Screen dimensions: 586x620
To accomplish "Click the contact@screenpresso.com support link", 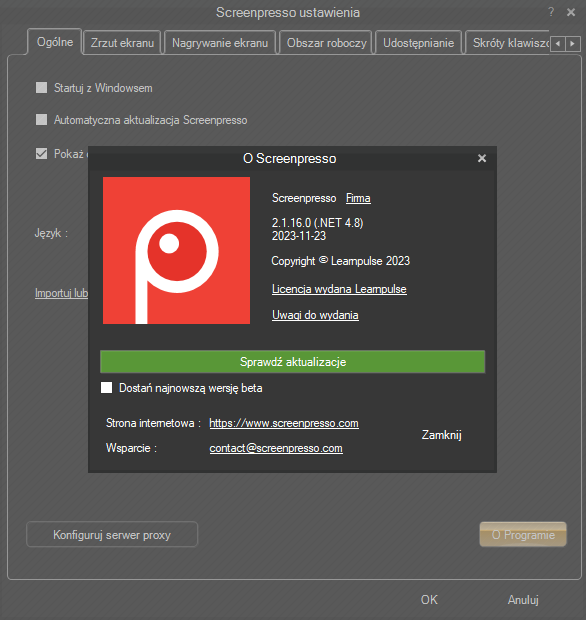I will coord(276,448).
